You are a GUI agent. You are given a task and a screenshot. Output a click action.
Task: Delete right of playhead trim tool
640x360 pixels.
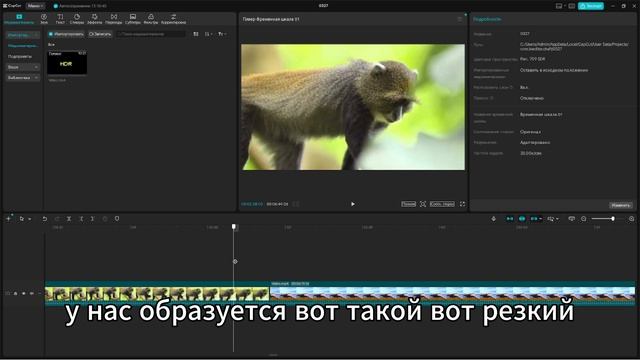[93, 219]
